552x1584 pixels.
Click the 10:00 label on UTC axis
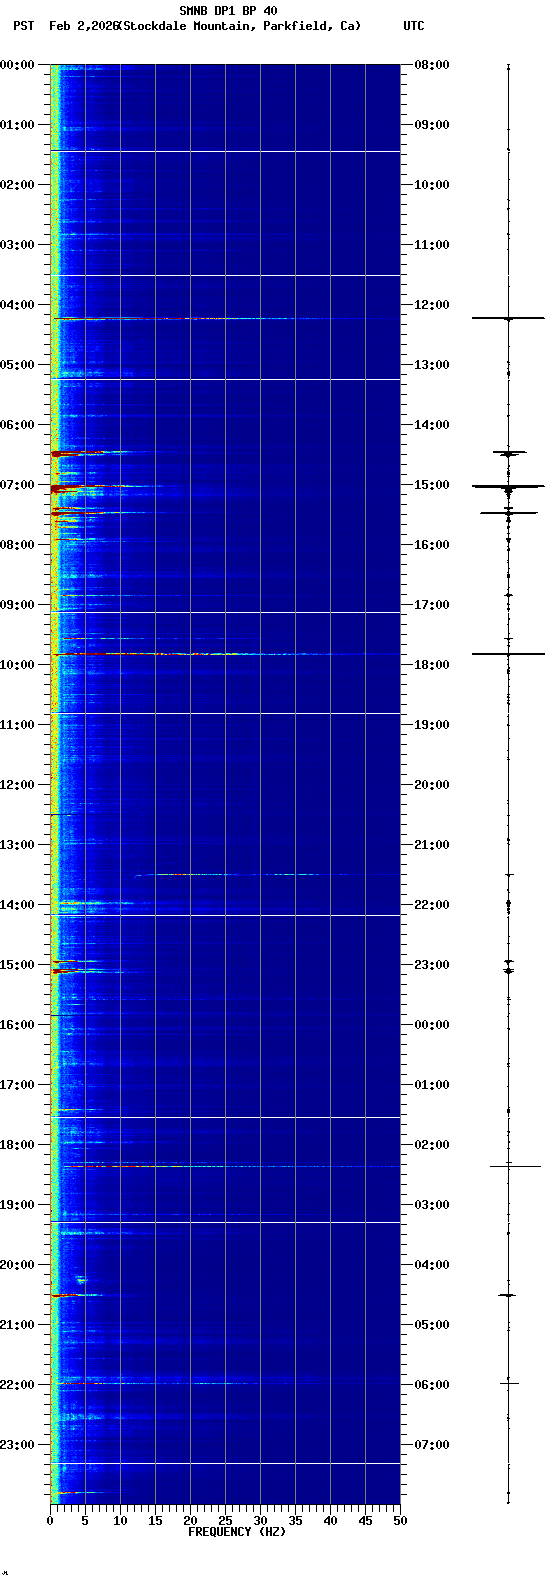[432, 185]
